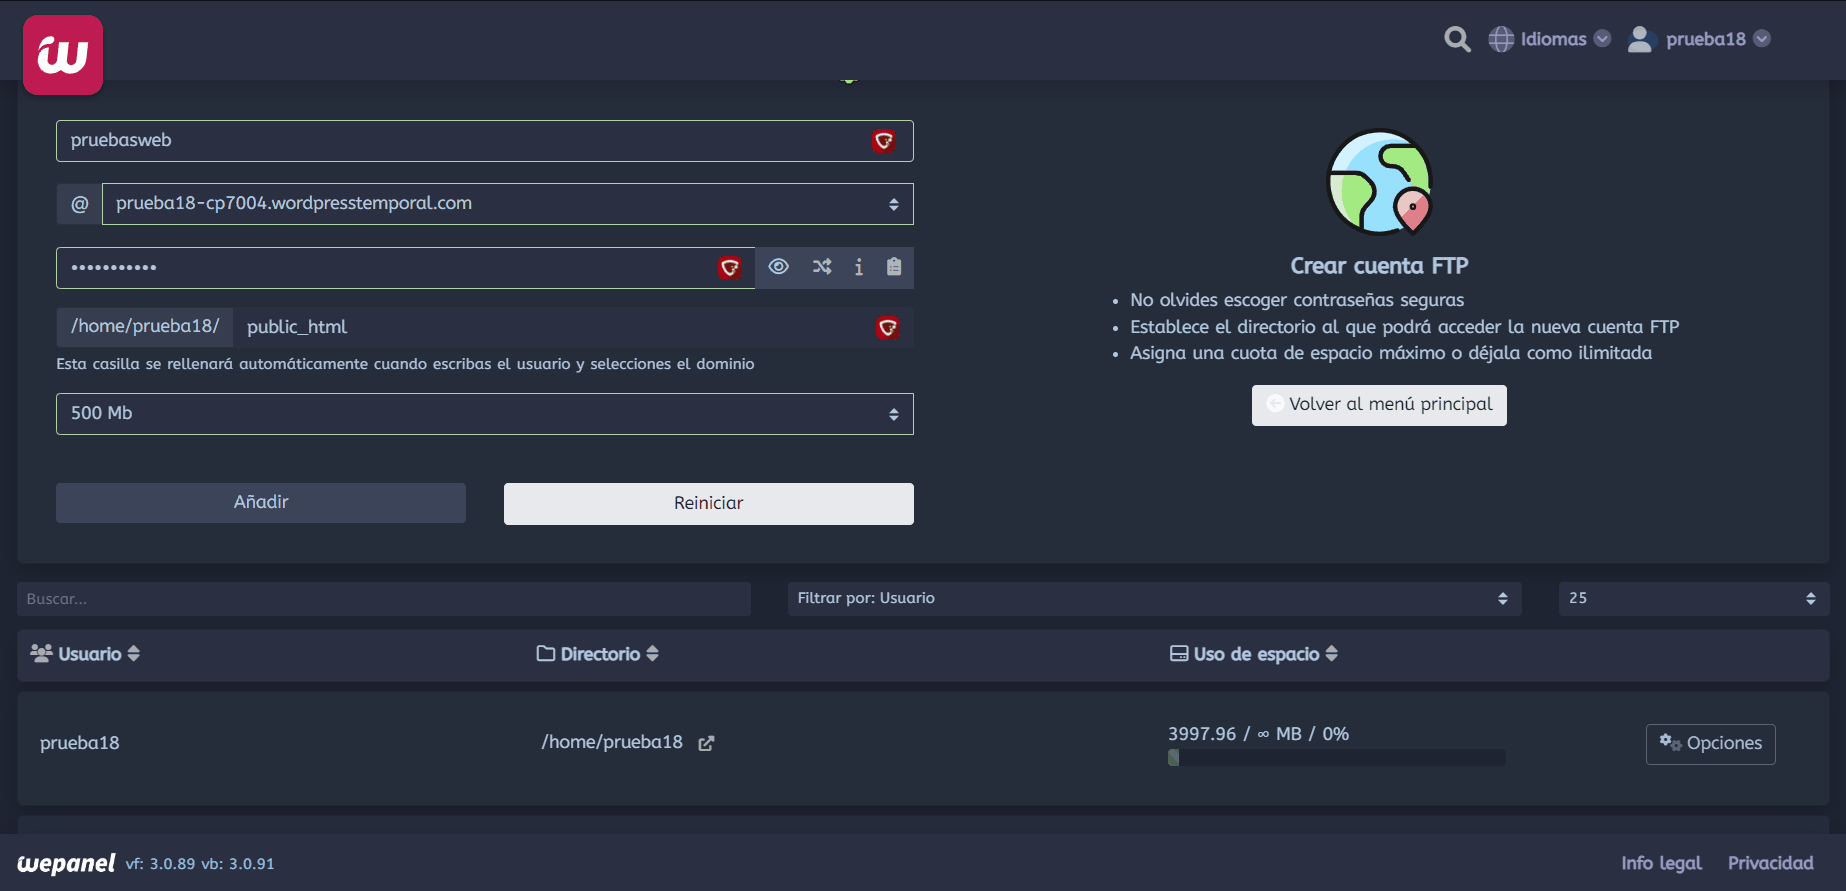Open /home/prueba18 directory external link icon
Screen dimensions: 1846x891
pos(706,743)
